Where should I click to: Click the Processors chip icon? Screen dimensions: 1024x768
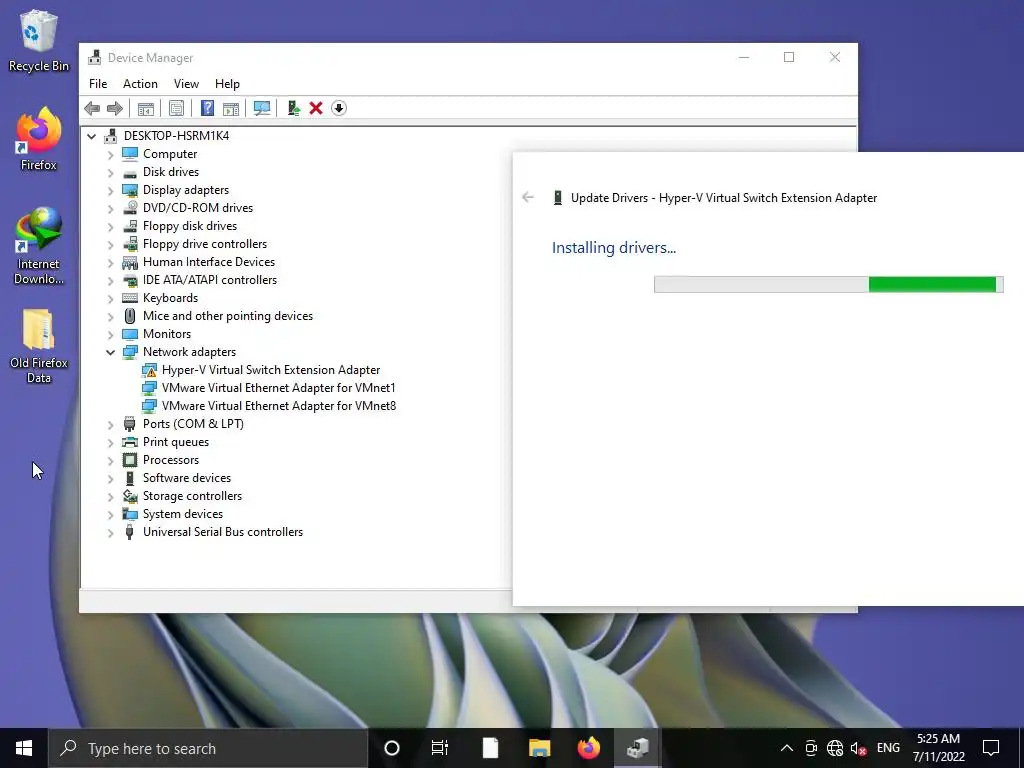130,460
